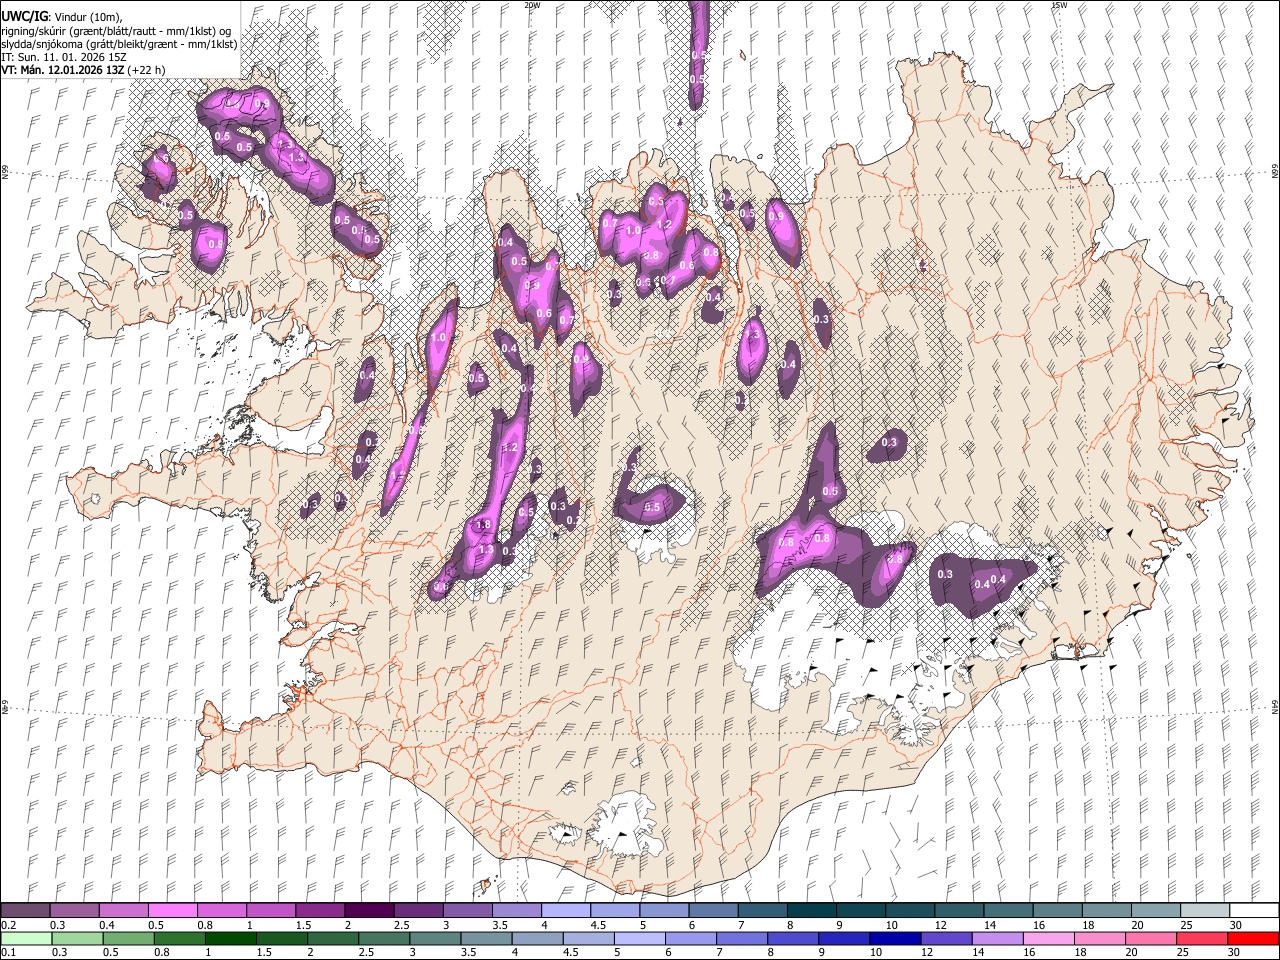Select the medium blue swatch at 8 in rain scale
1280x960 pixels.
pos(793,938)
